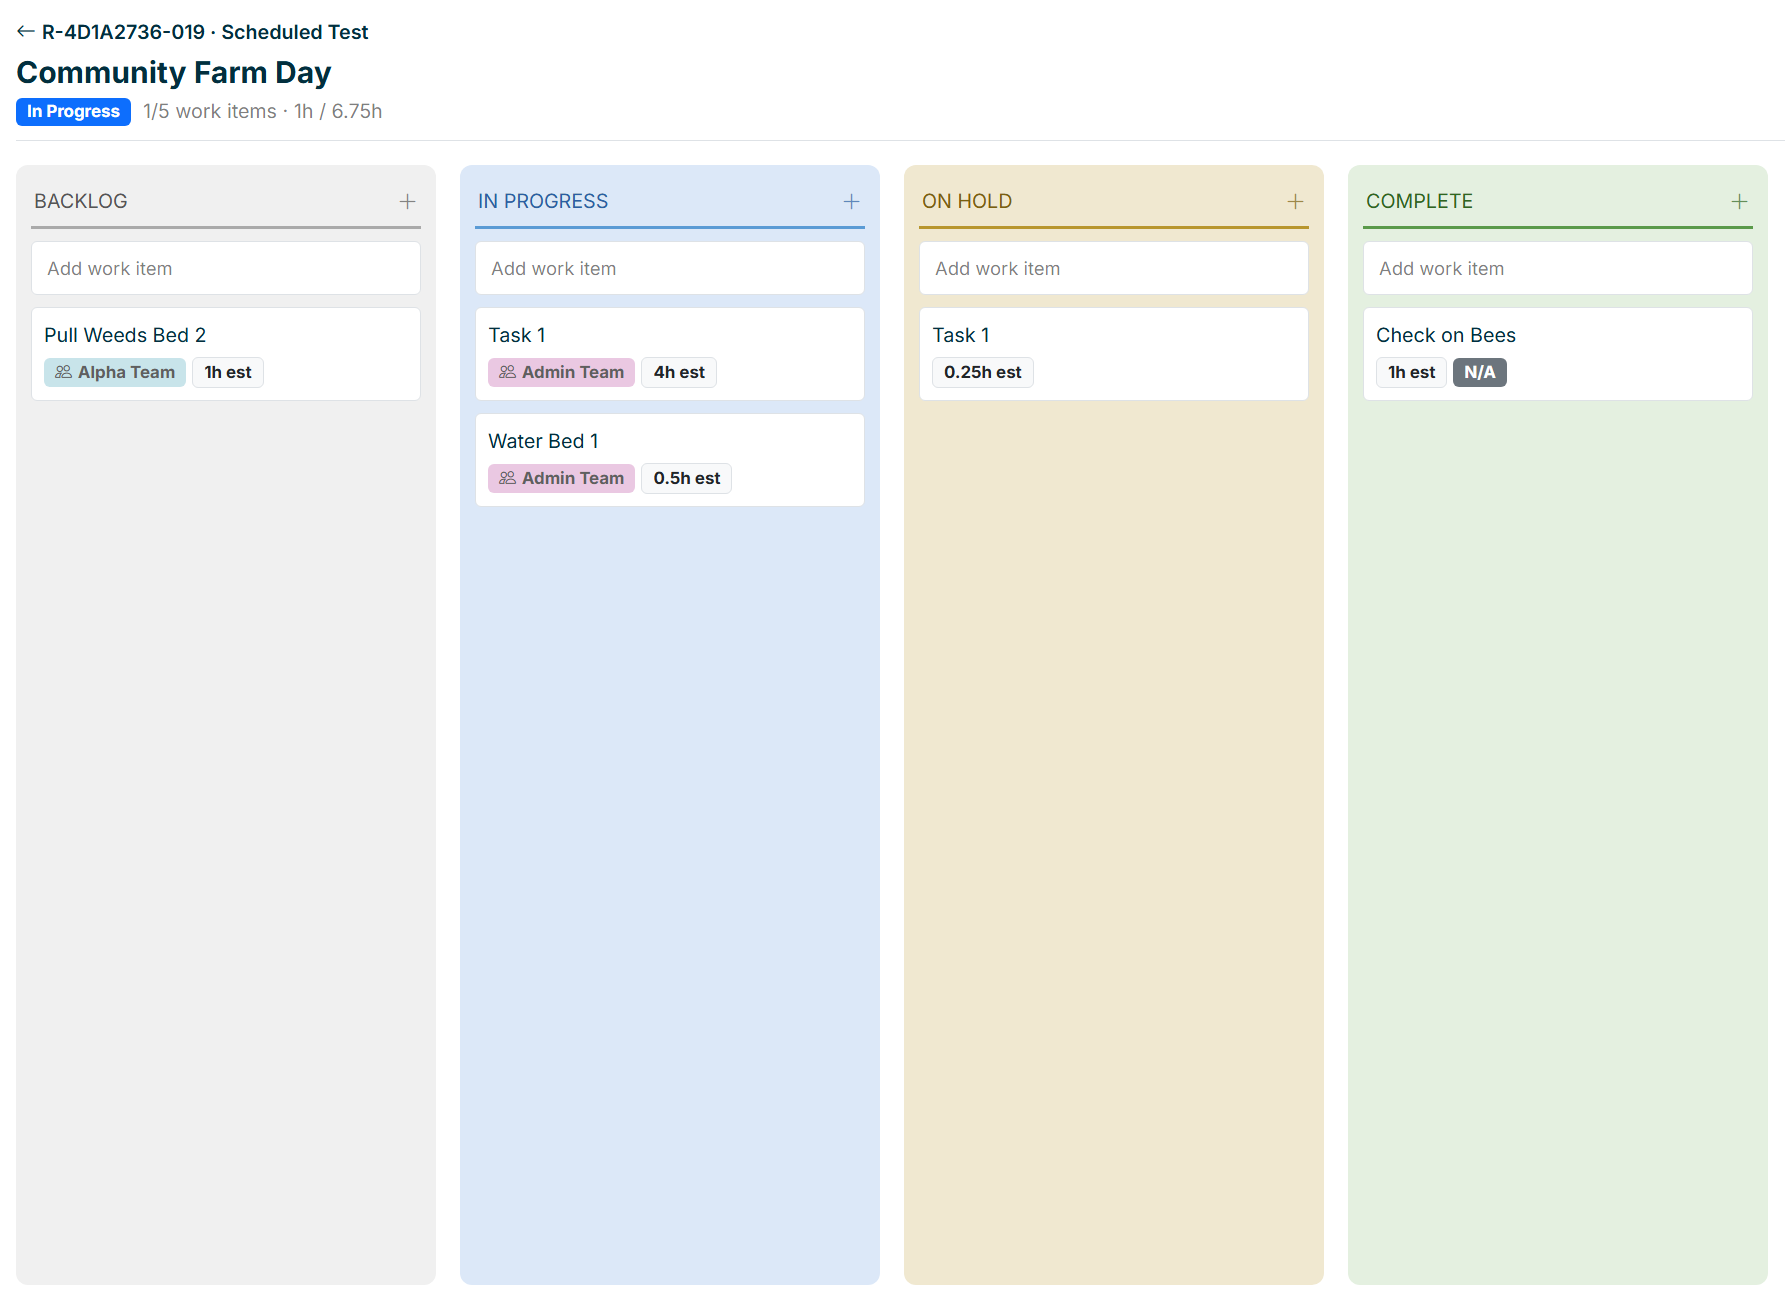Click the team icon on the Alpha Team badge

click(x=62, y=372)
